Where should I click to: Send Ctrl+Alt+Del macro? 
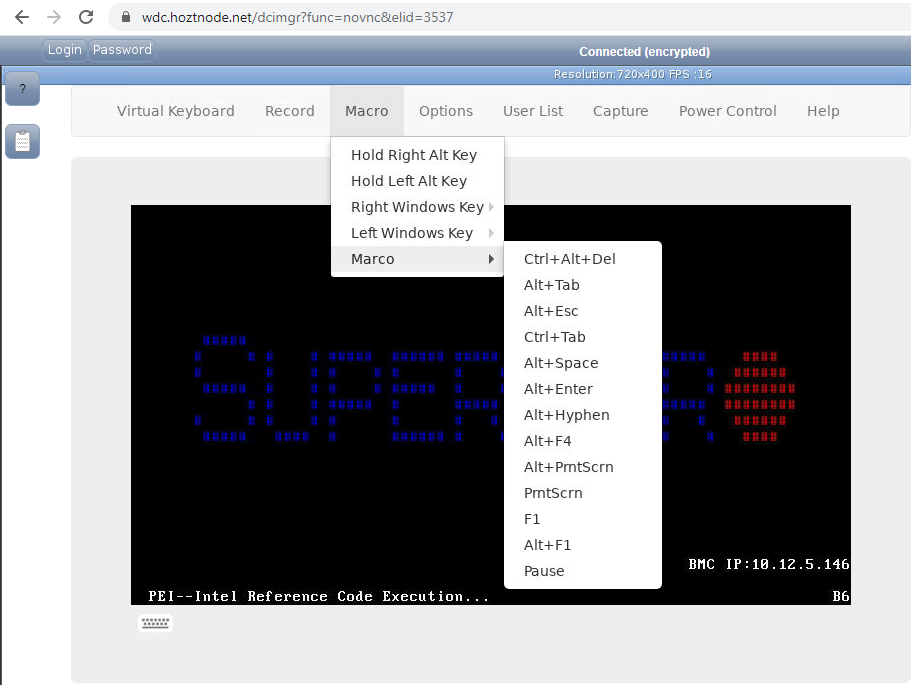pos(583,259)
